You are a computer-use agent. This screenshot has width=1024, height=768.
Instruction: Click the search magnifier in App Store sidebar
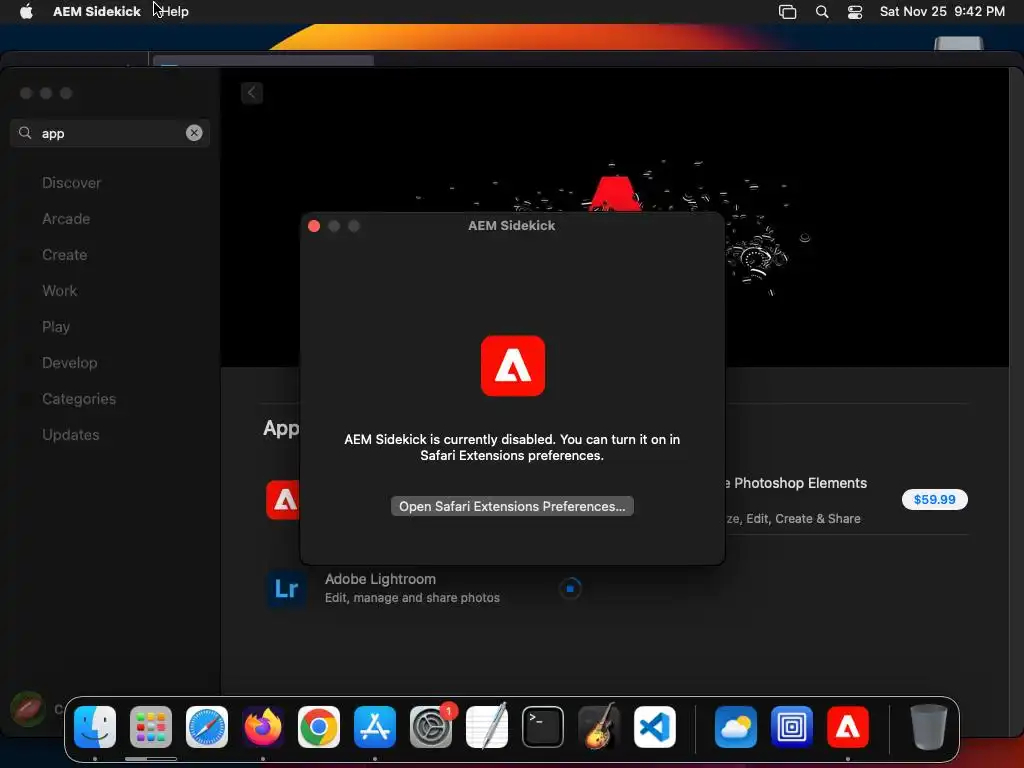pos(25,133)
